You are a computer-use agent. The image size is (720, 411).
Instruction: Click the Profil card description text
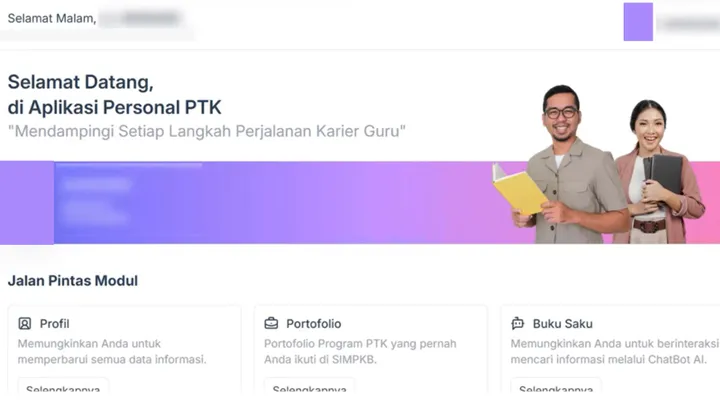click(x=112, y=352)
